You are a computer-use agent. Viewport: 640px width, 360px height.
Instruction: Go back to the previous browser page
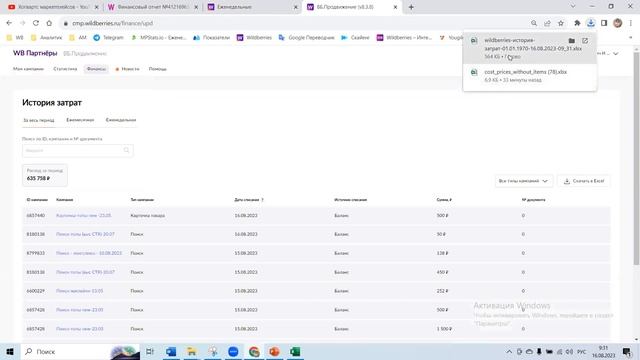(9, 23)
